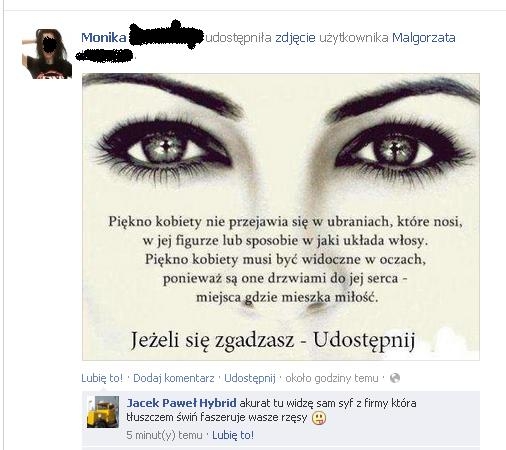This screenshot has height=450, width=506.
Task: Like the post with 'Lubię to!'
Action: [102, 378]
